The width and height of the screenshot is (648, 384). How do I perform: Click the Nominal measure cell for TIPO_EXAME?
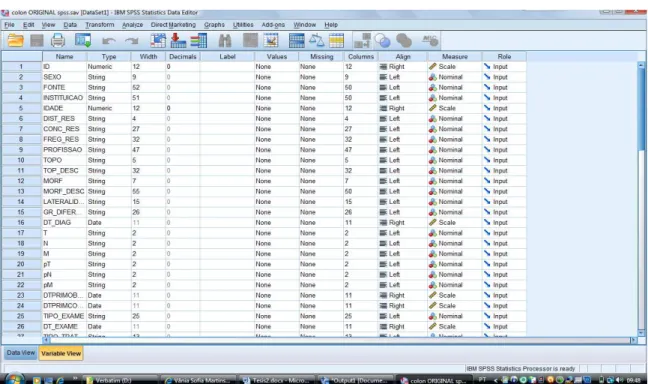click(x=455, y=316)
